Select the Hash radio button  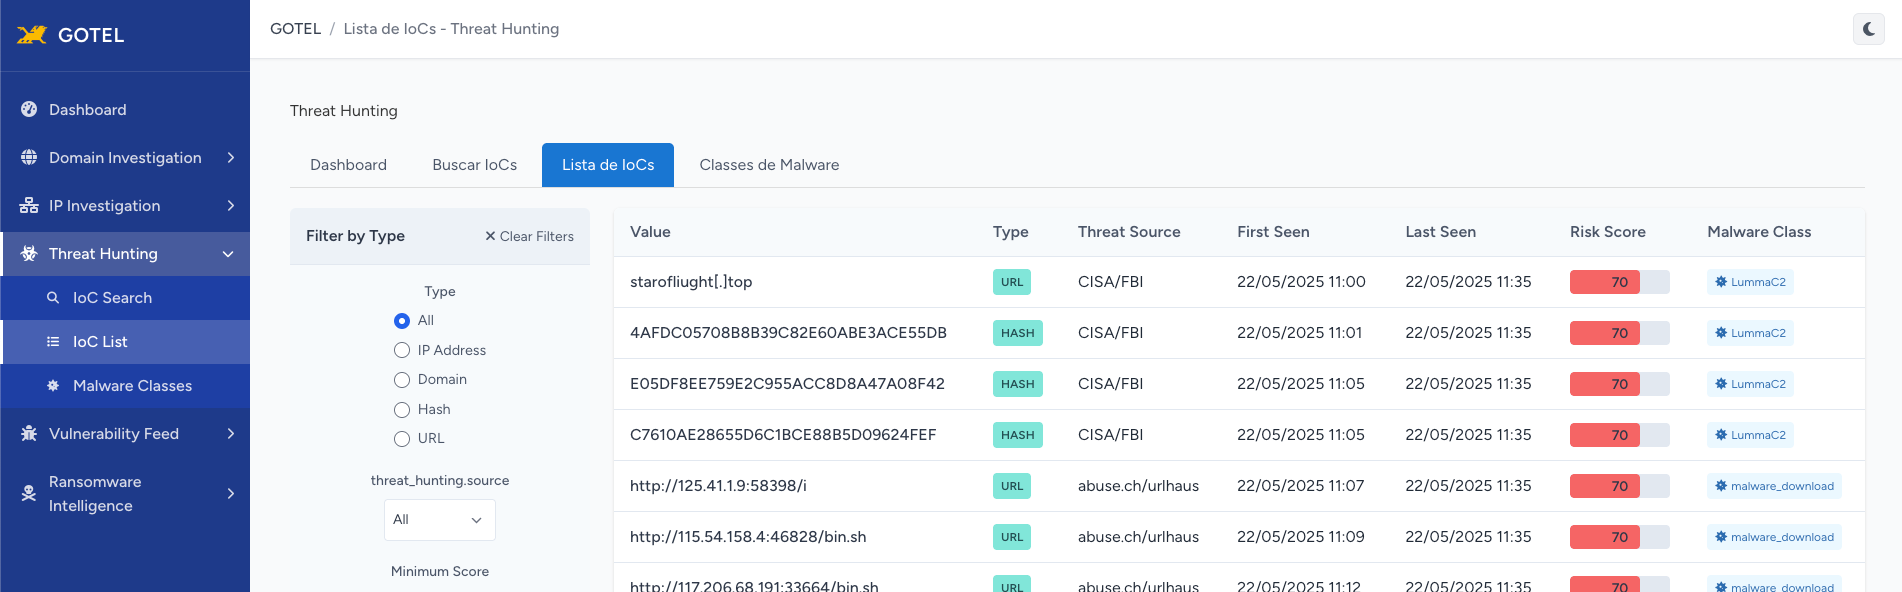pos(402,409)
